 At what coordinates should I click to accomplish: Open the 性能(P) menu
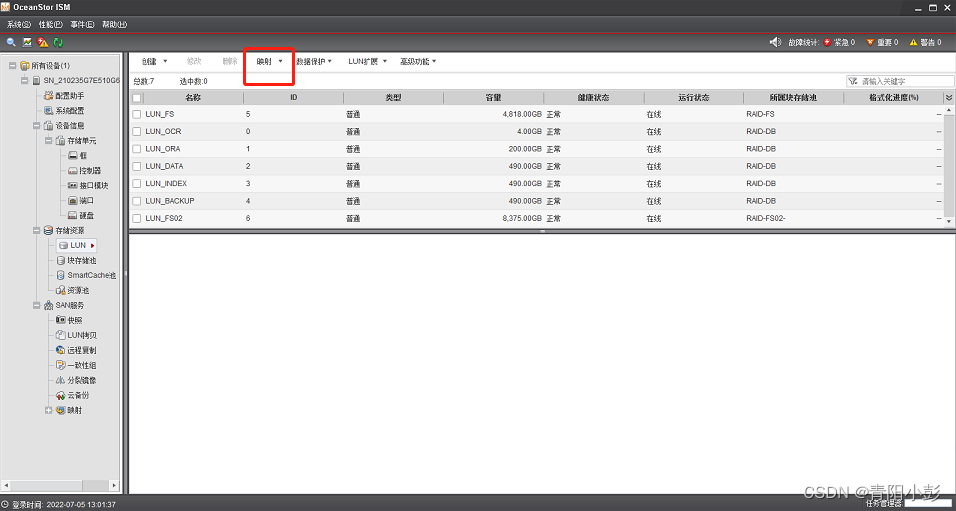pyautogui.click(x=51, y=24)
